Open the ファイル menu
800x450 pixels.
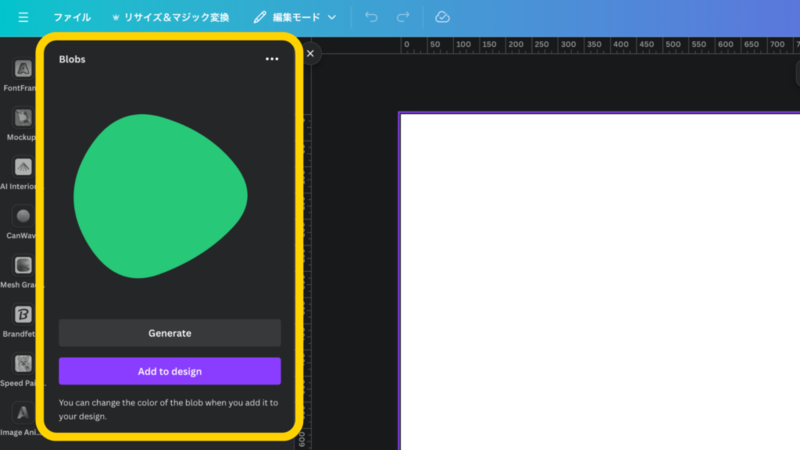pos(72,17)
